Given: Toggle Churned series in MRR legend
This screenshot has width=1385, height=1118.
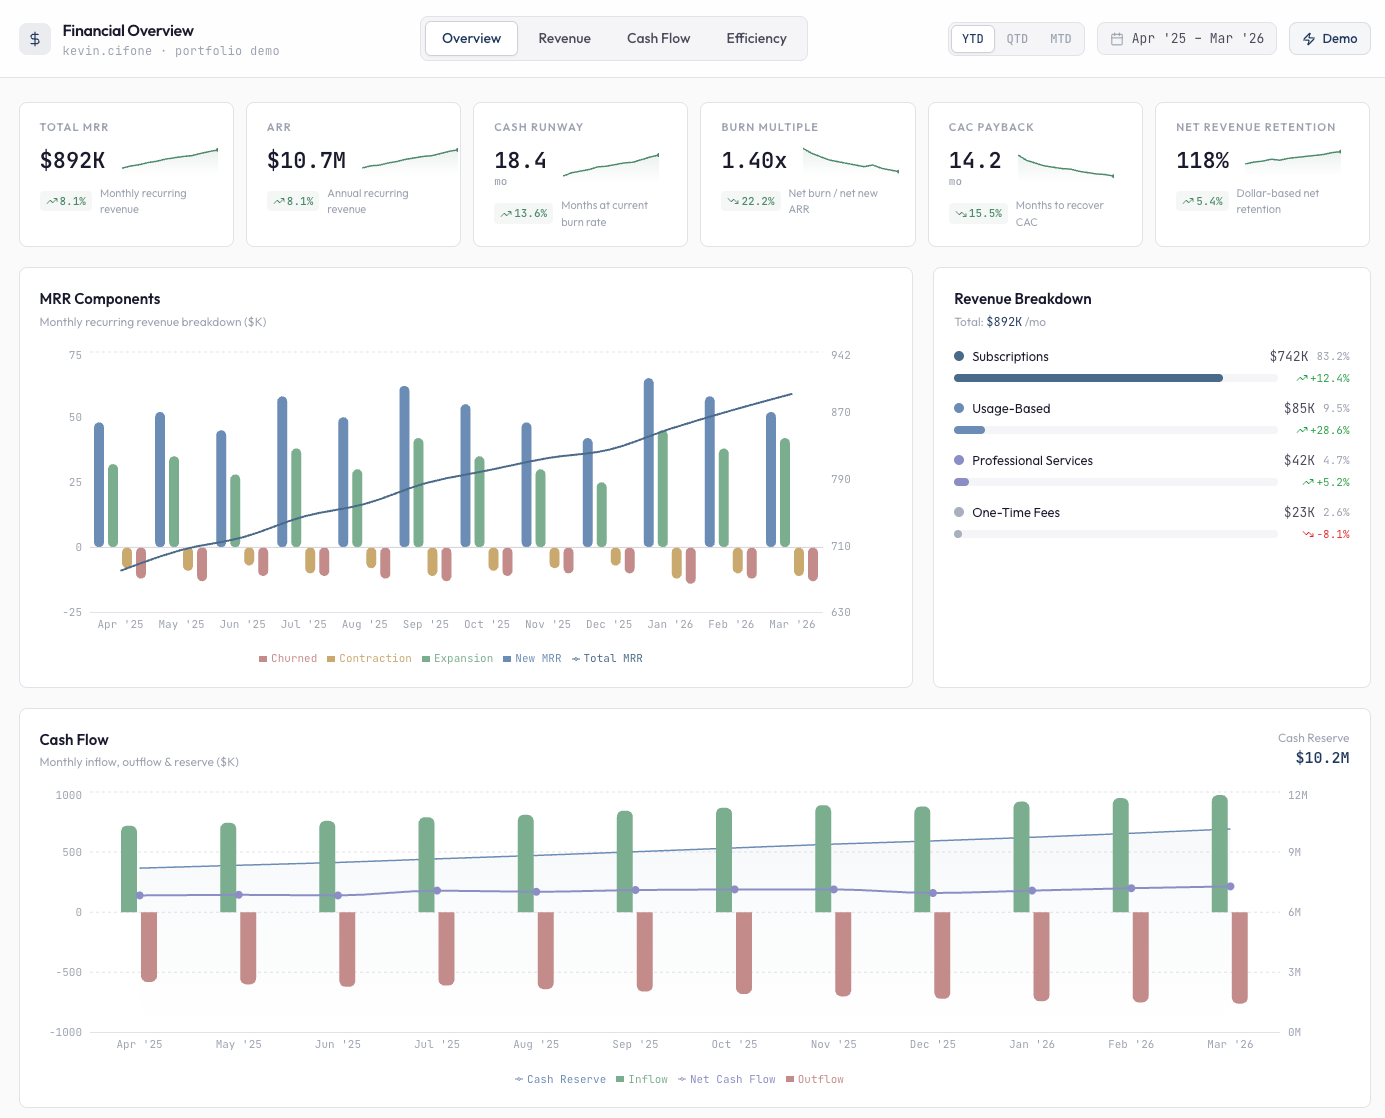Looking at the screenshot, I should [x=288, y=658].
